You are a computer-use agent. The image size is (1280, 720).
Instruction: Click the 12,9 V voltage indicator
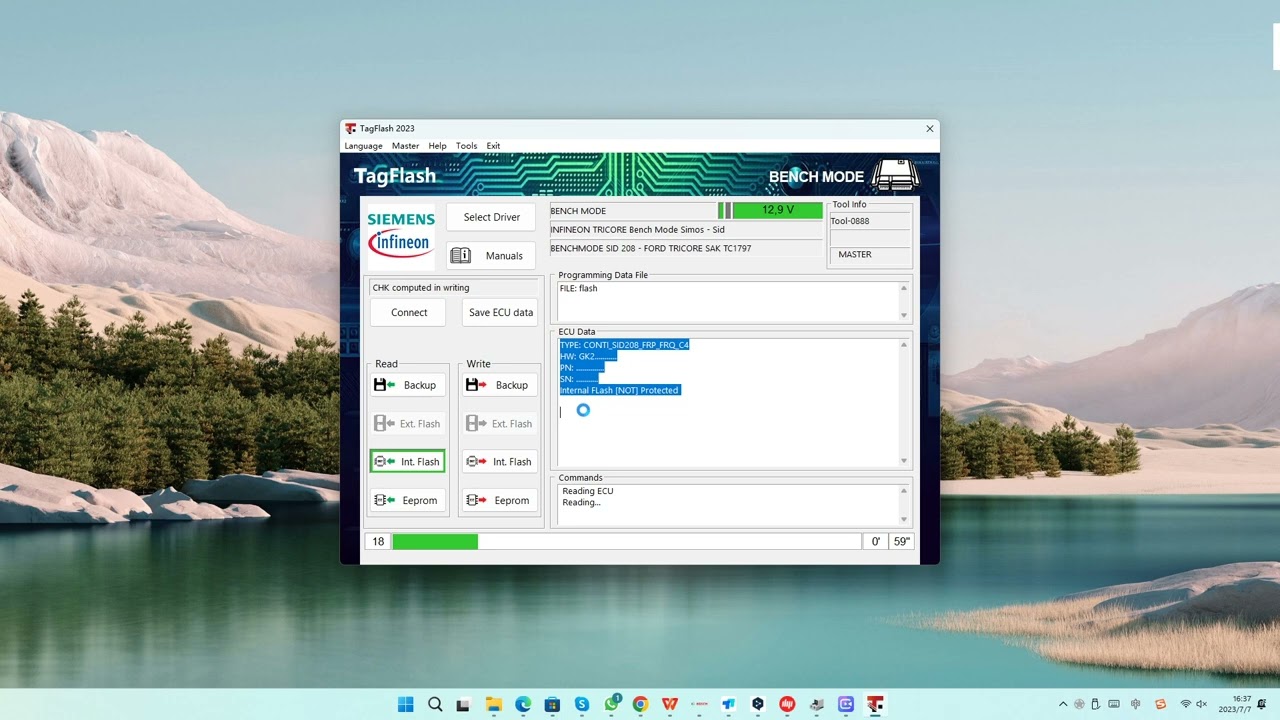[x=777, y=210]
